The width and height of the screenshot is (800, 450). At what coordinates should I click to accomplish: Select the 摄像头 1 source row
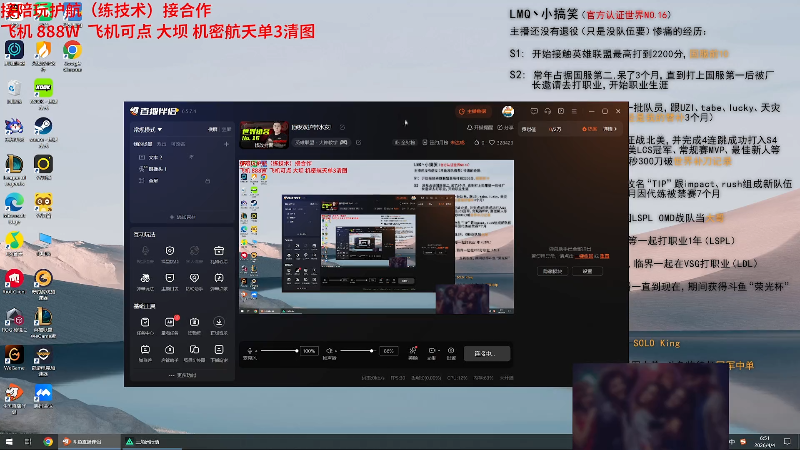point(181,169)
